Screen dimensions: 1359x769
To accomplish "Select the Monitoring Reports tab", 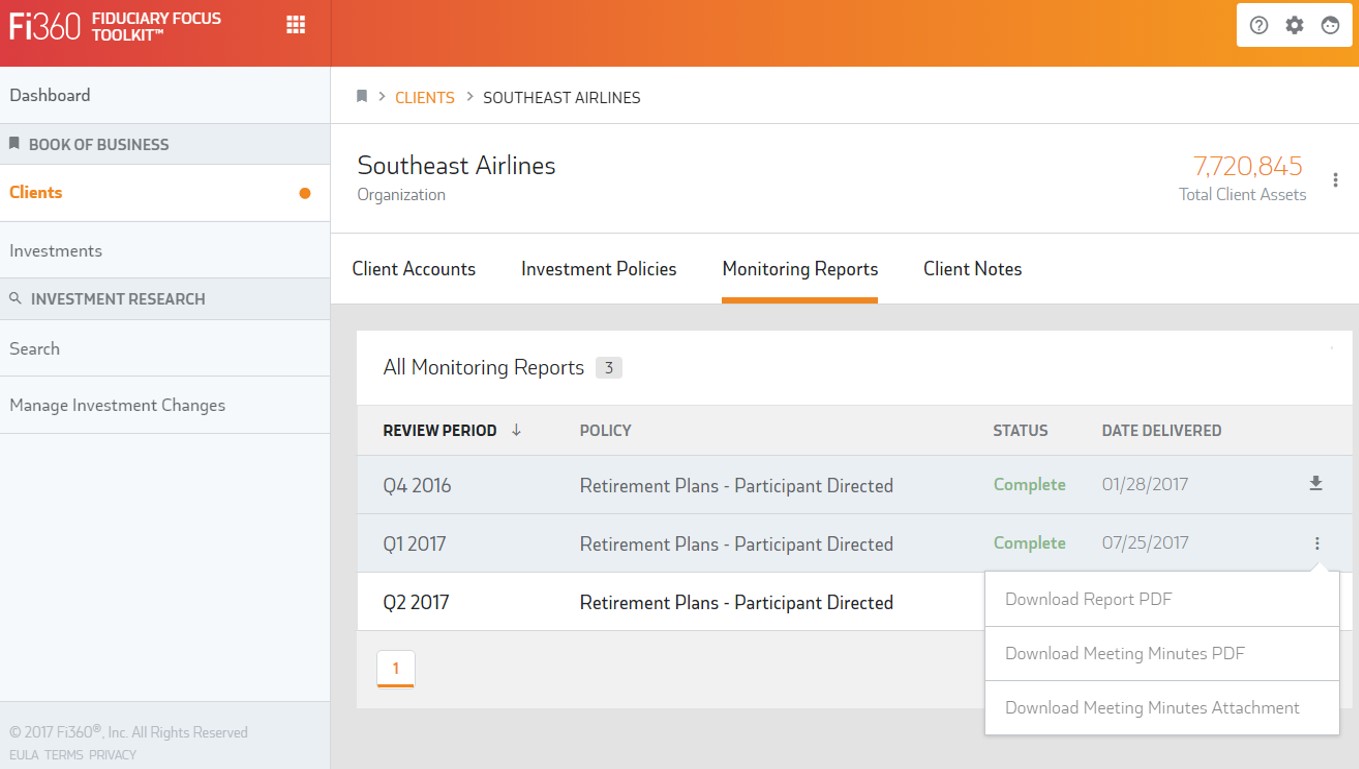I will (x=800, y=269).
